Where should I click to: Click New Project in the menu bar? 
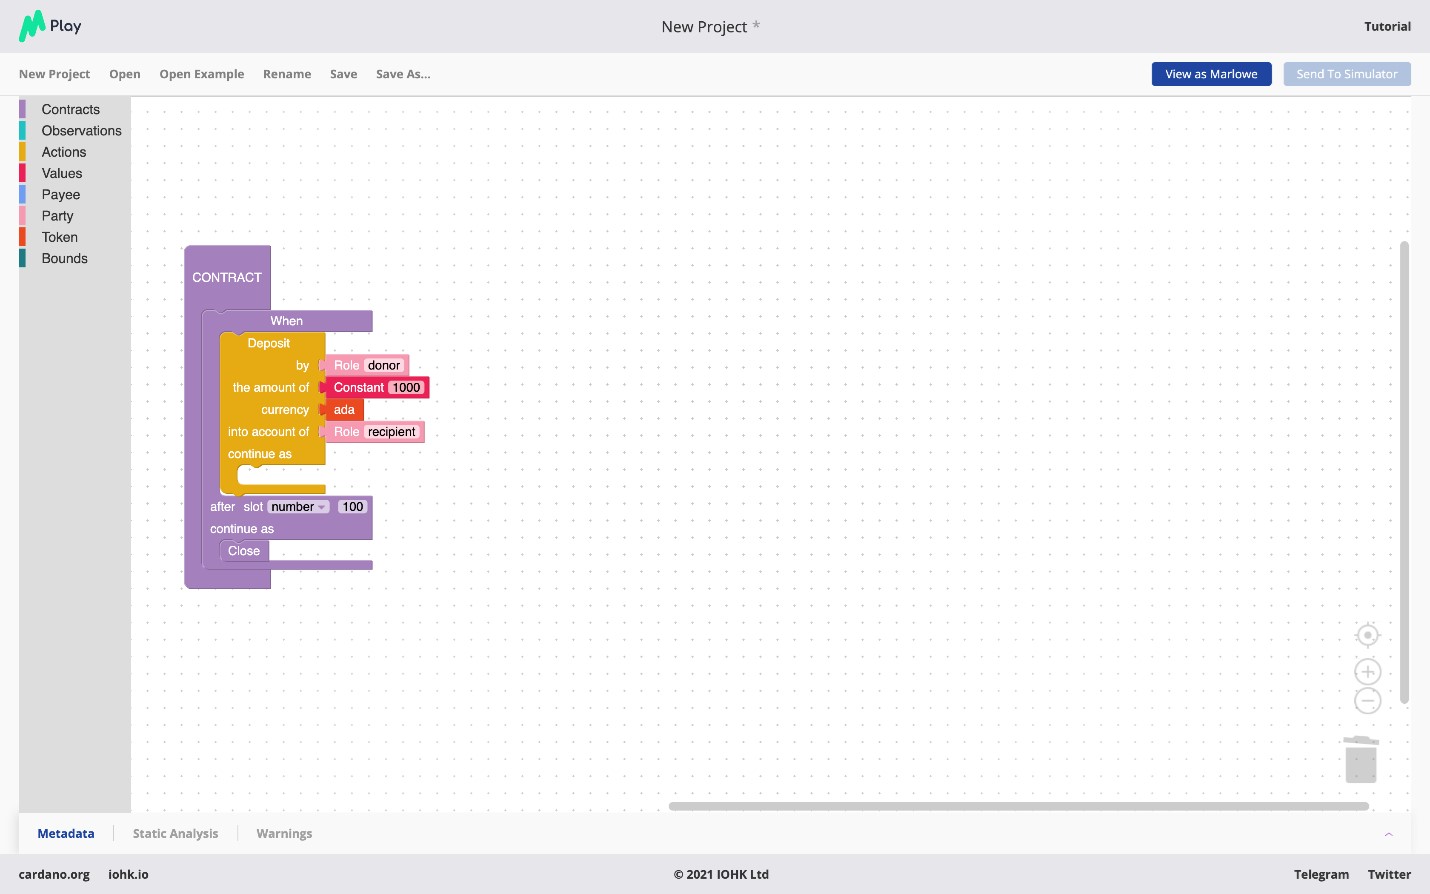[54, 74]
